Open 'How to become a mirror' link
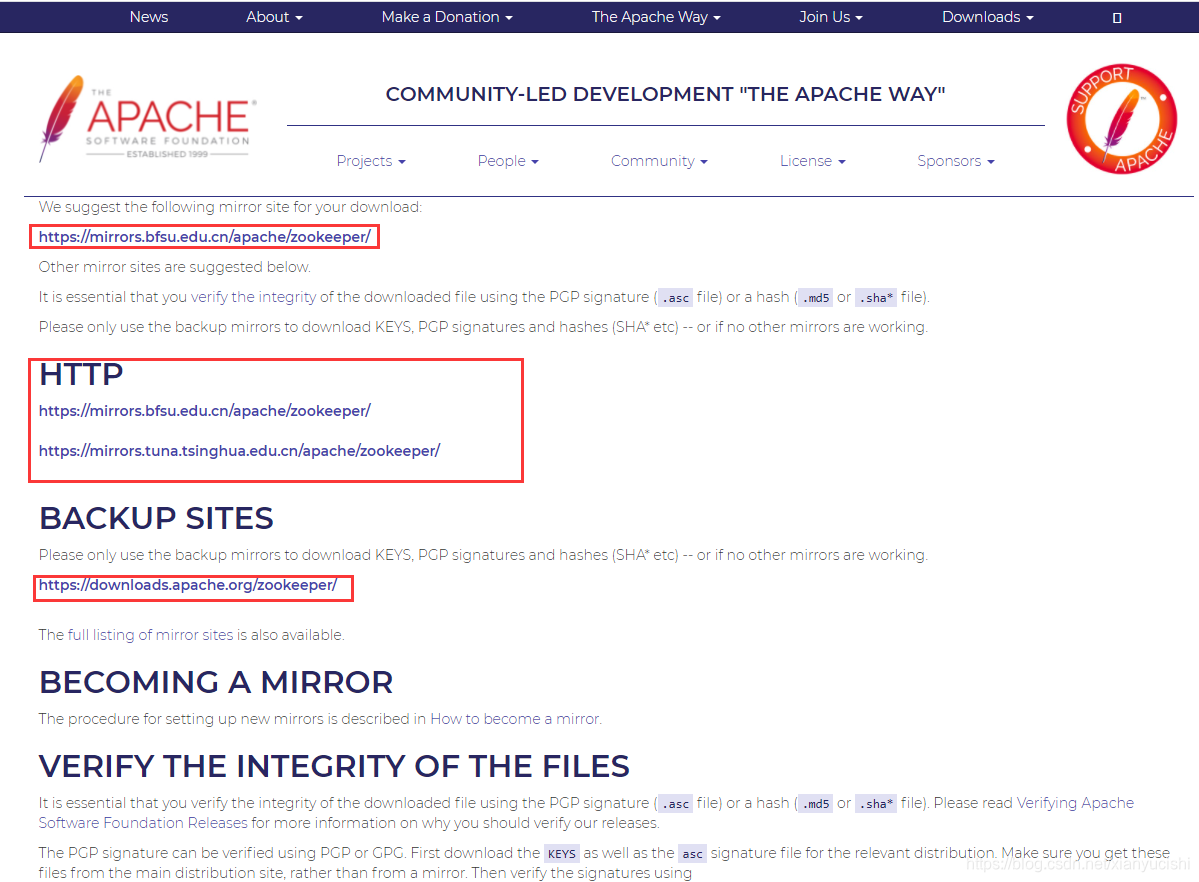 pyautogui.click(x=515, y=719)
